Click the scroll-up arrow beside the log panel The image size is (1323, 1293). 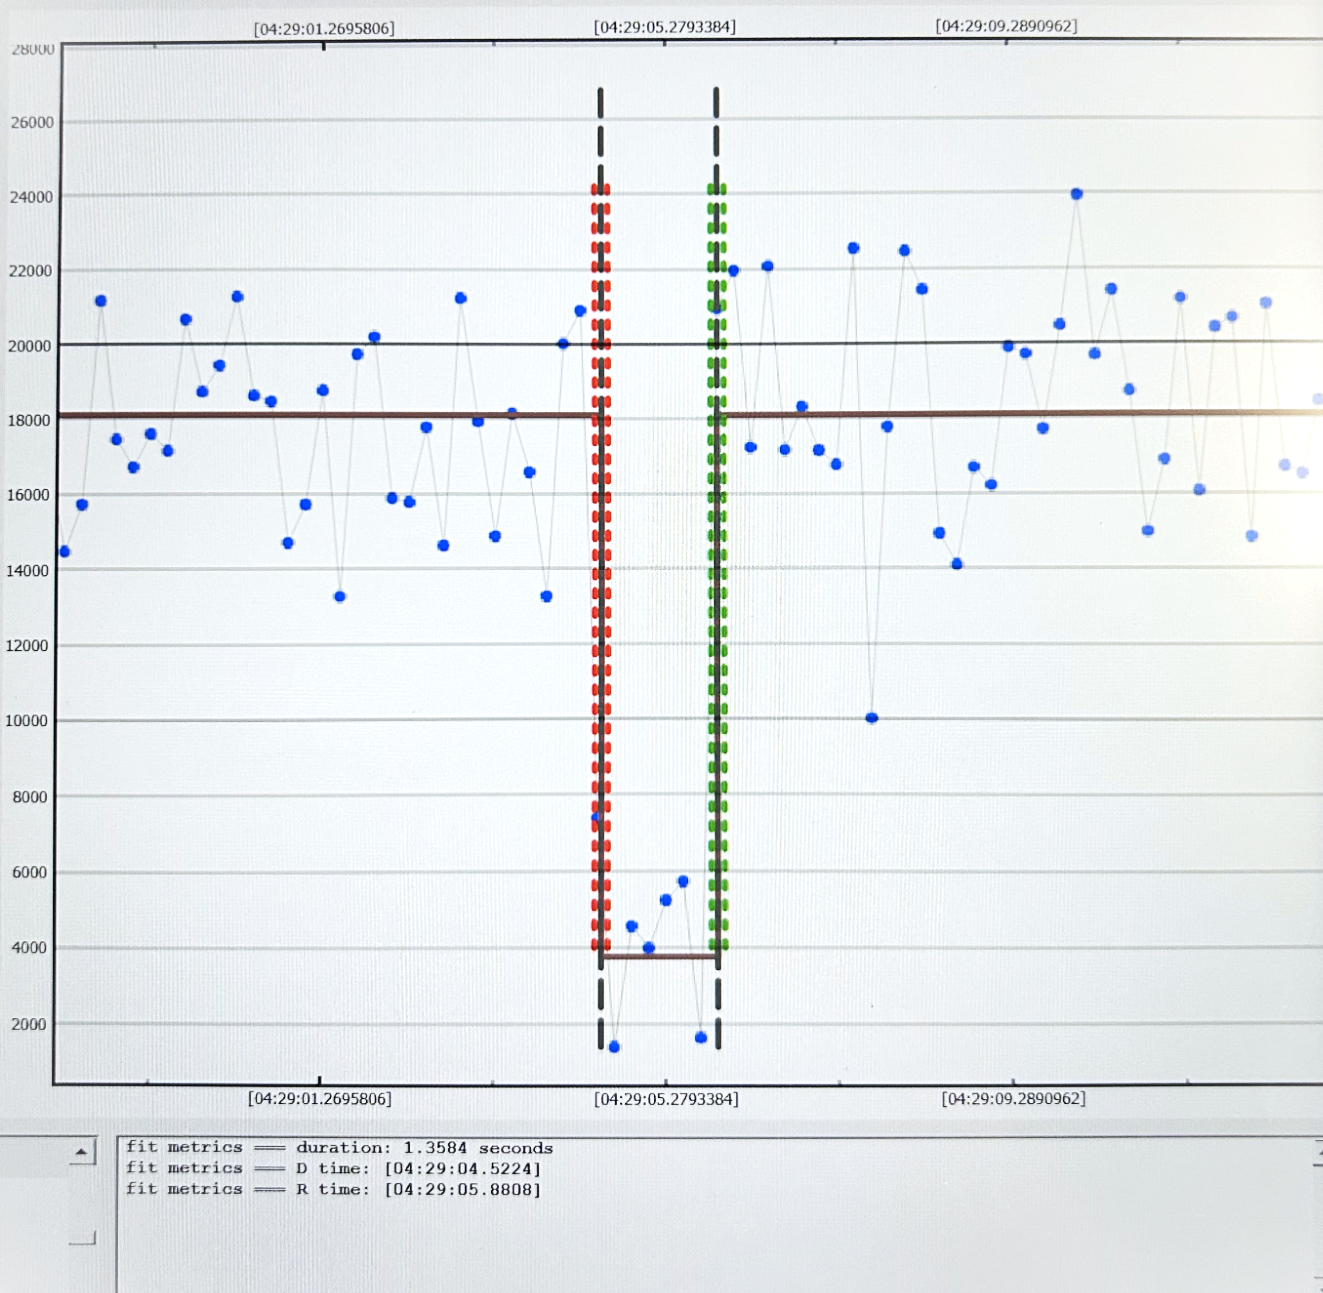pyautogui.click(x=82, y=1152)
